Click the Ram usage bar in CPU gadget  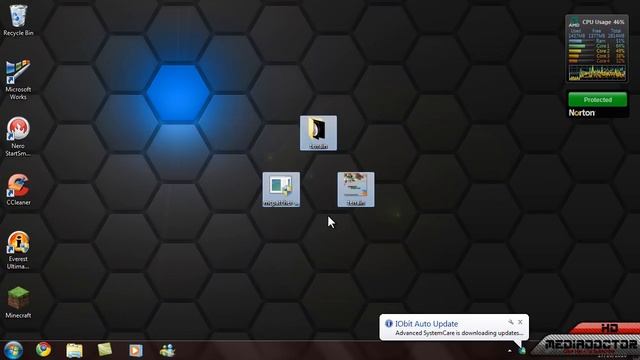point(581,41)
